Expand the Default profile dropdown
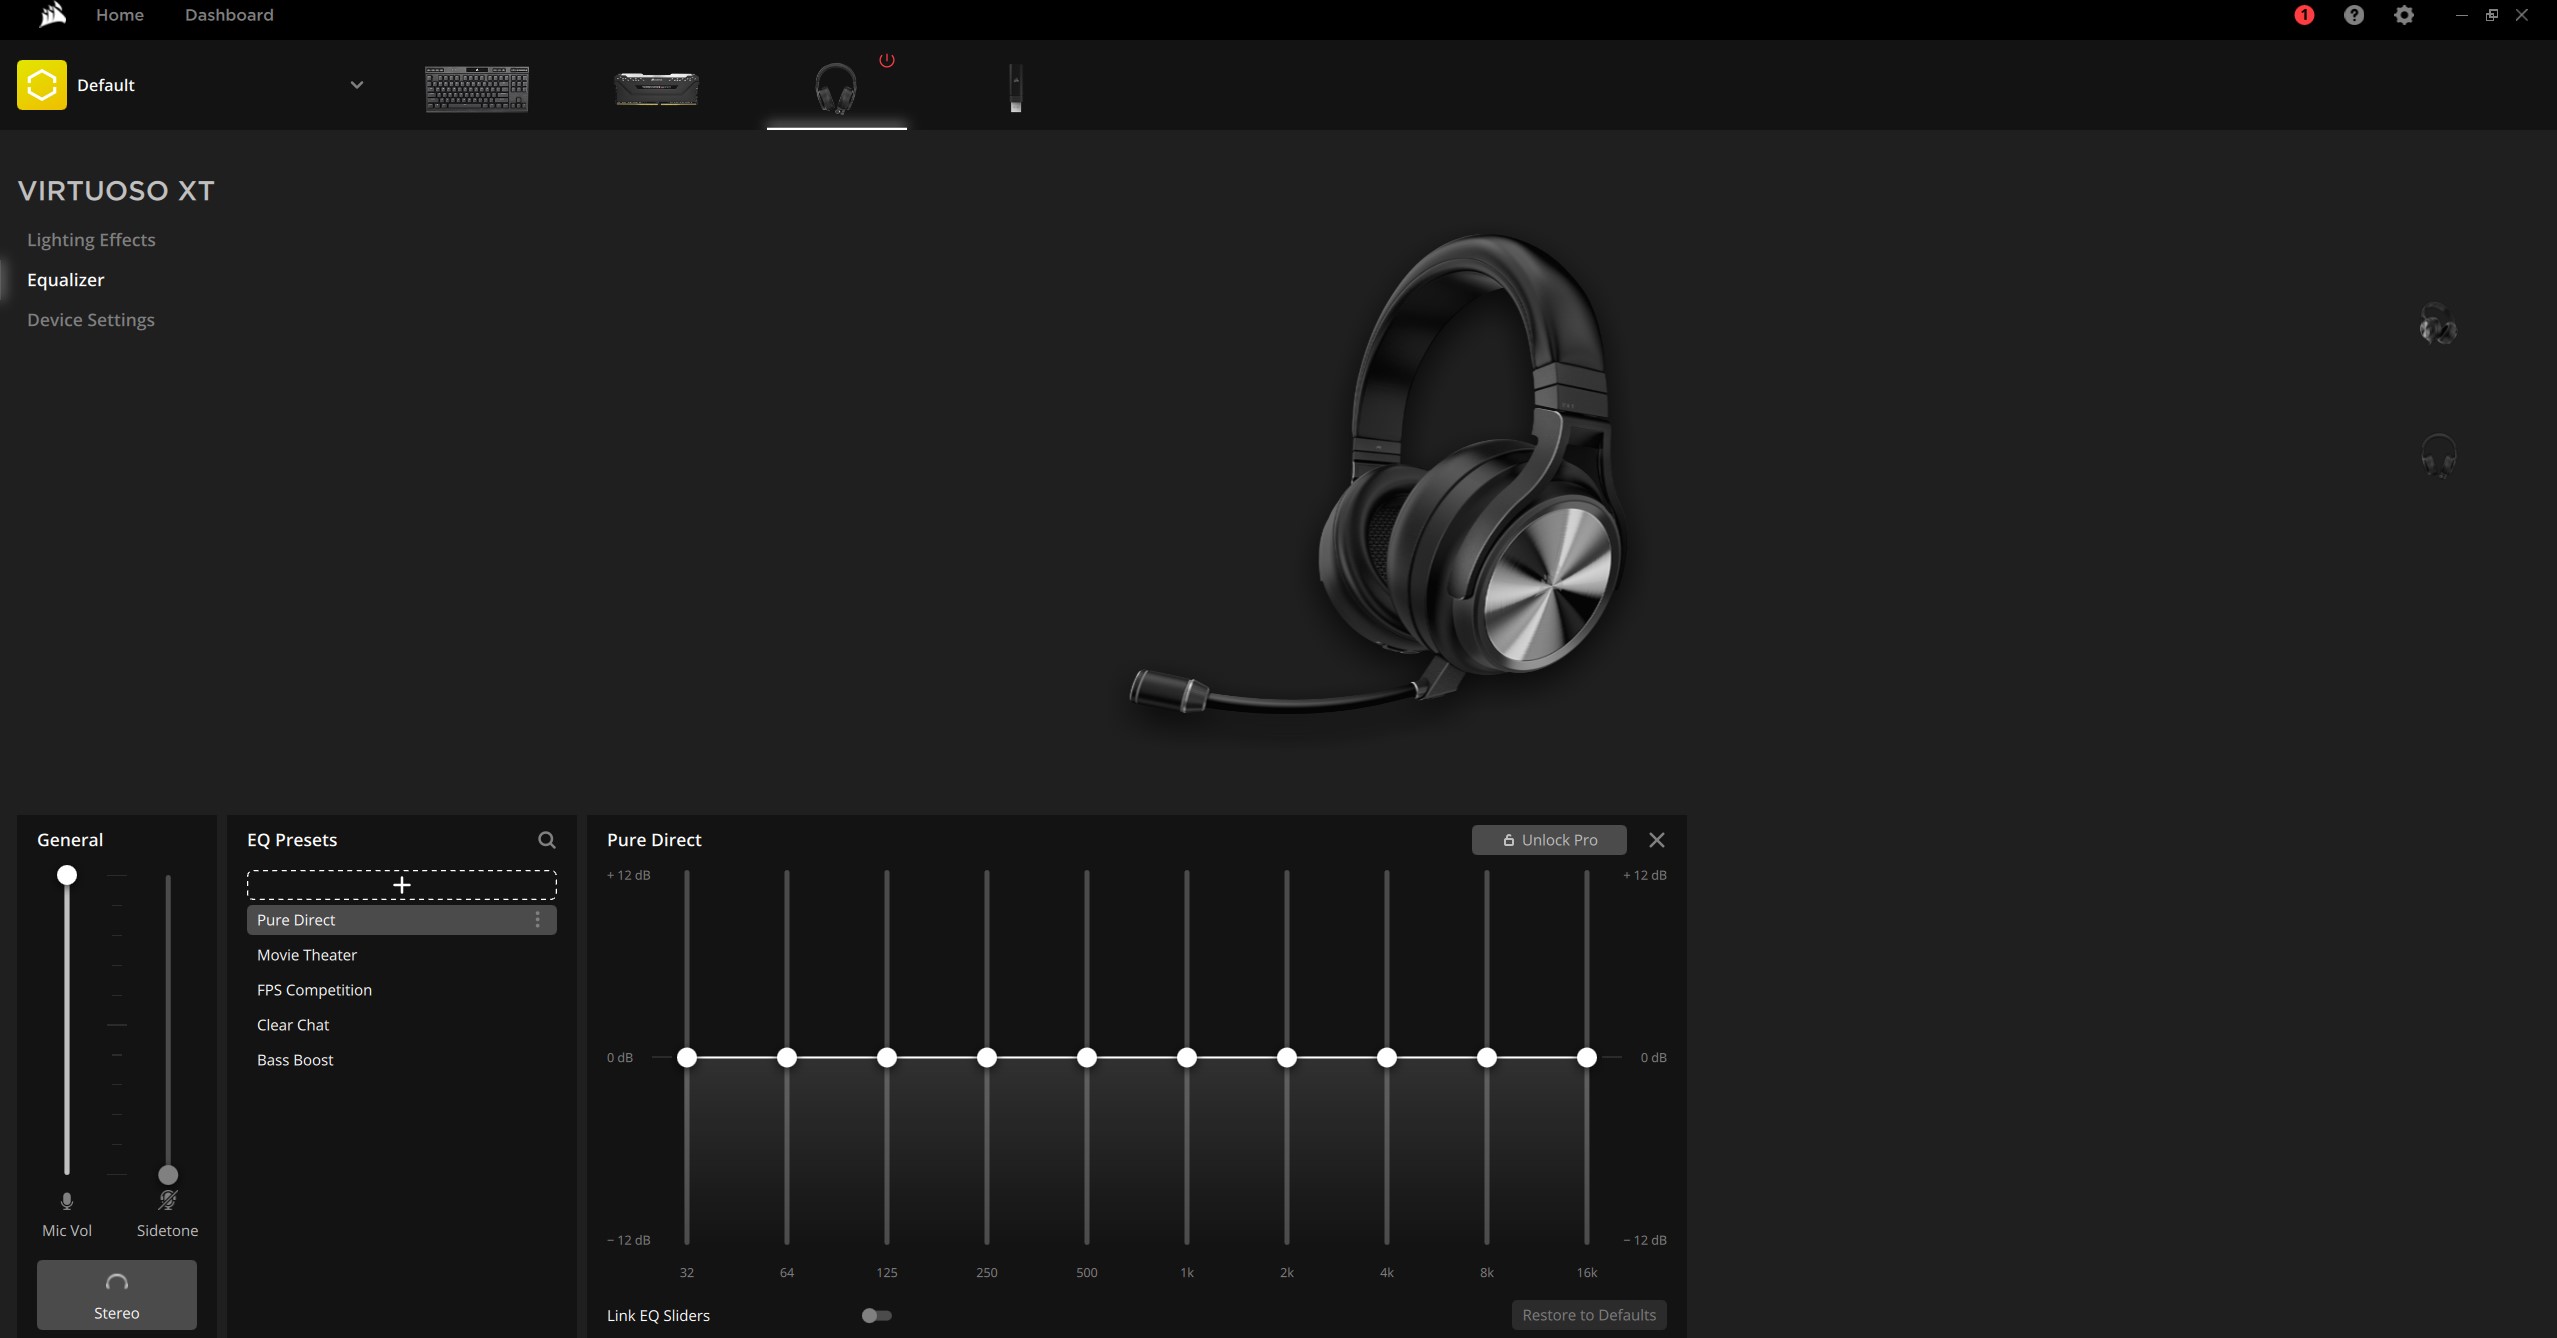 tap(357, 85)
